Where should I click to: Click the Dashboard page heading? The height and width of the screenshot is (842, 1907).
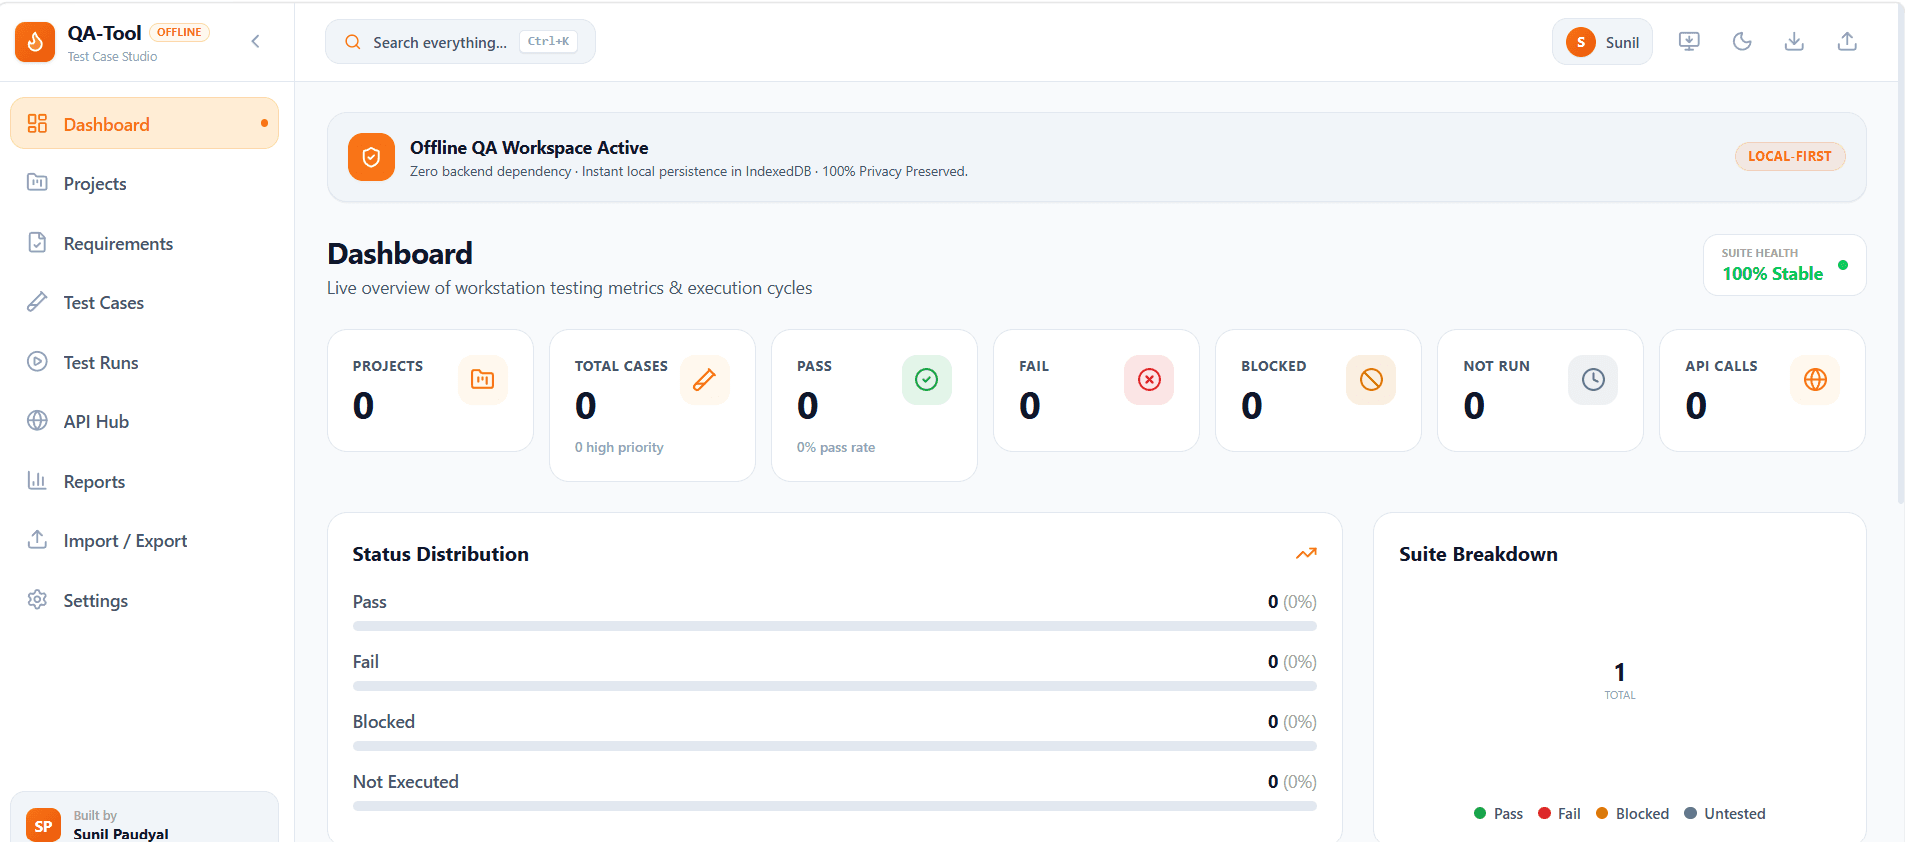pyautogui.click(x=400, y=253)
